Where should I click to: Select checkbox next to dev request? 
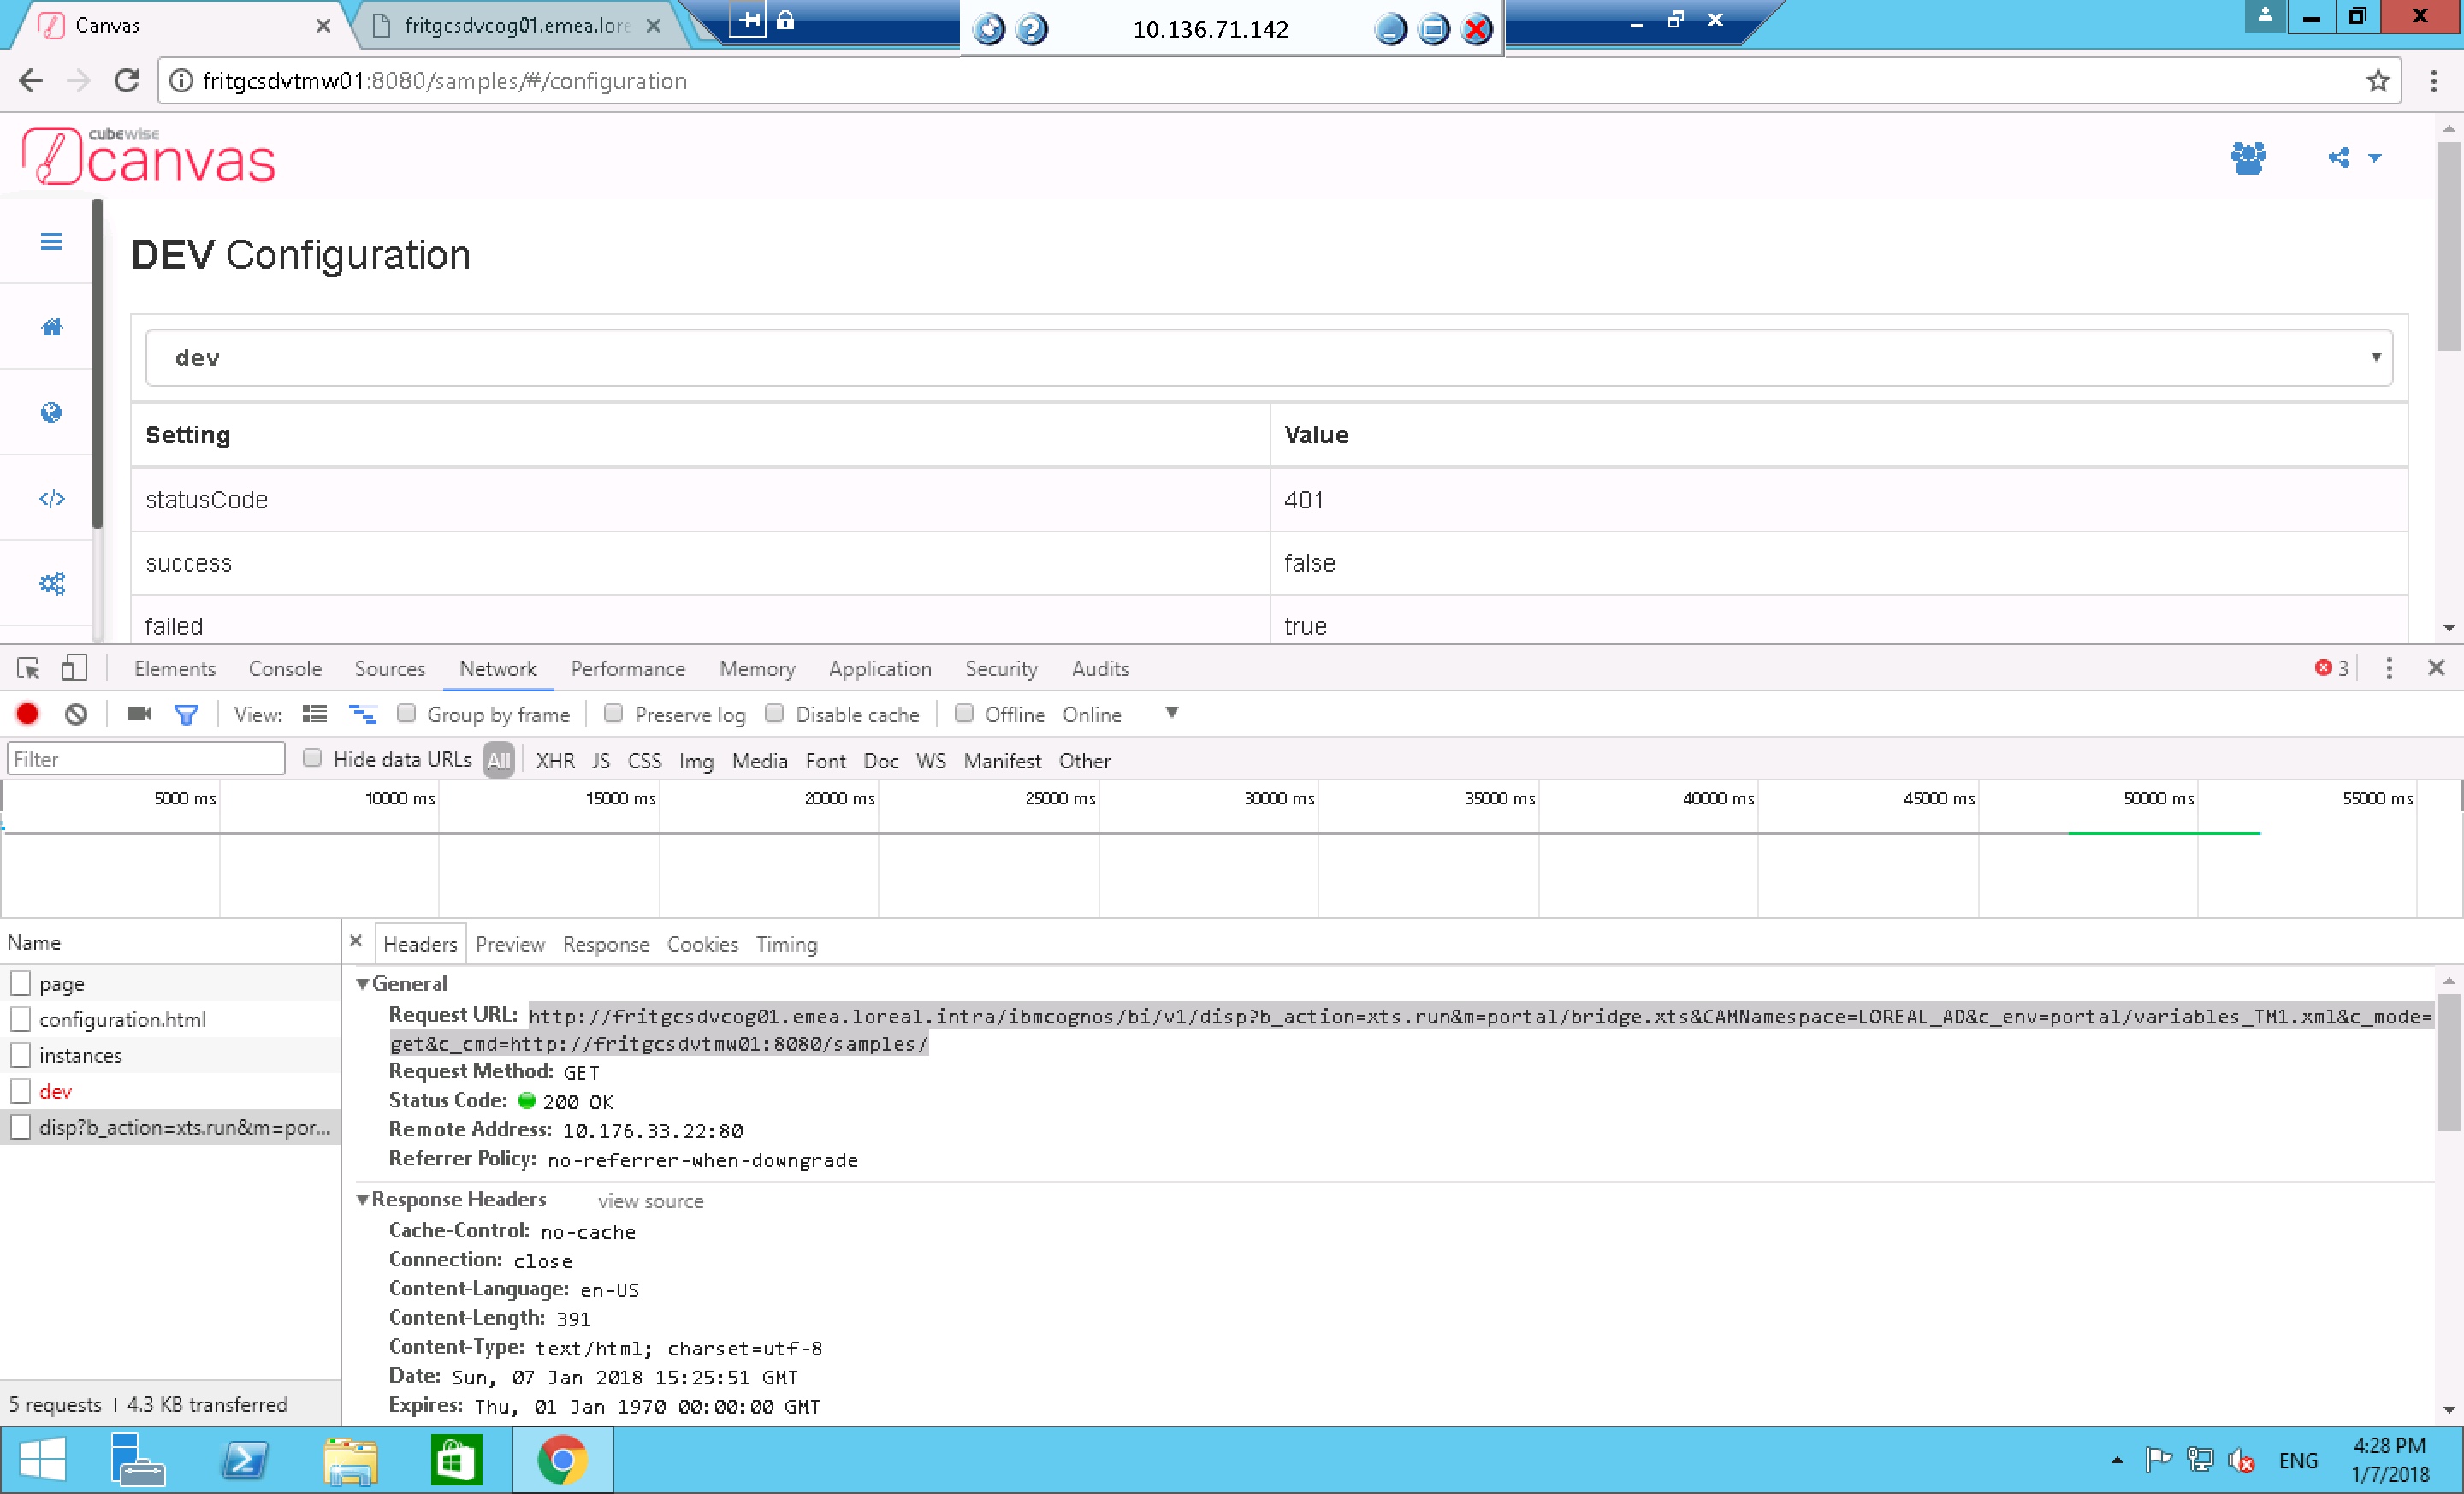point(20,1091)
